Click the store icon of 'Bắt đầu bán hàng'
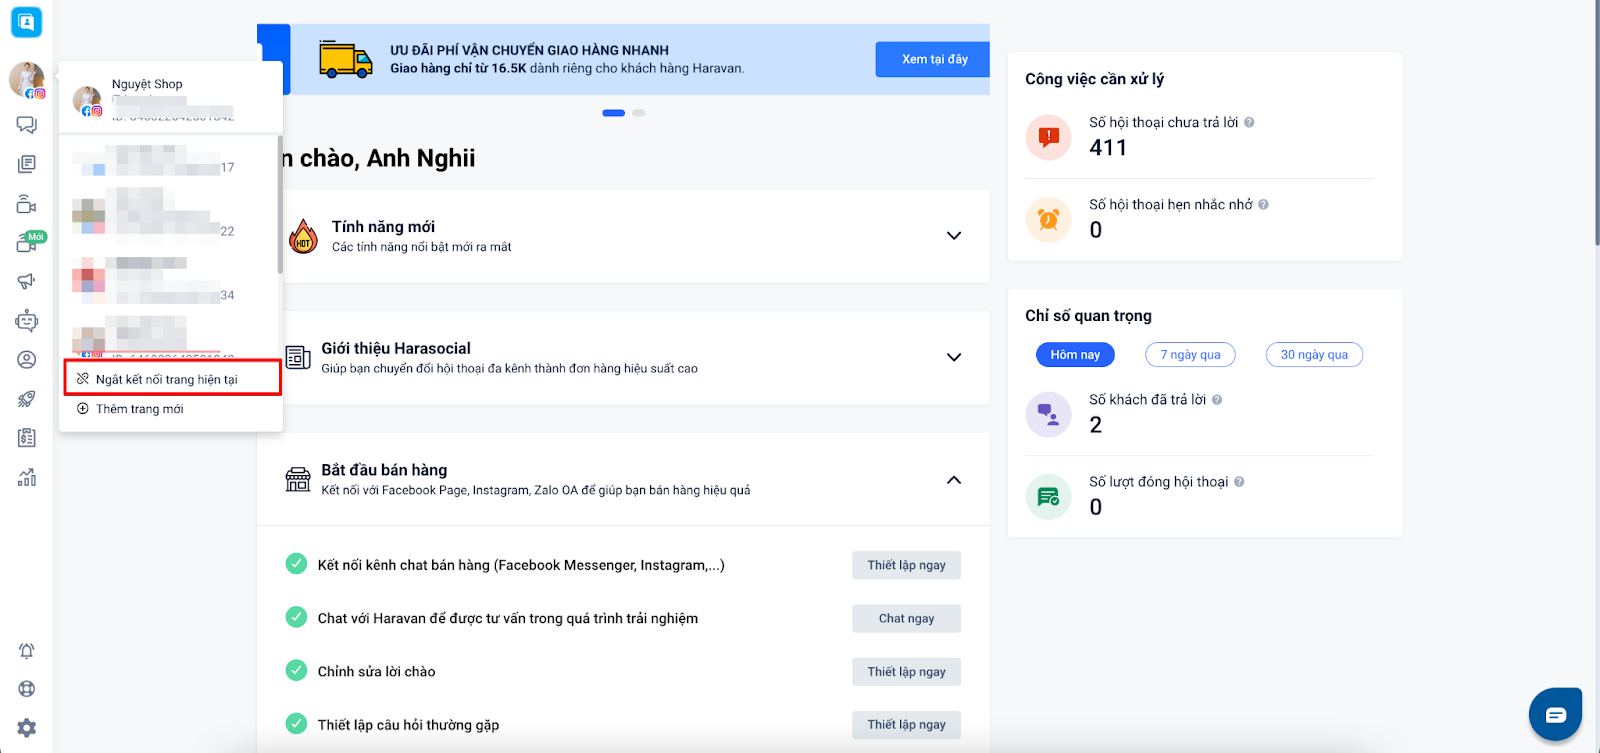This screenshot has height=753, width=1600. (298, 479)
